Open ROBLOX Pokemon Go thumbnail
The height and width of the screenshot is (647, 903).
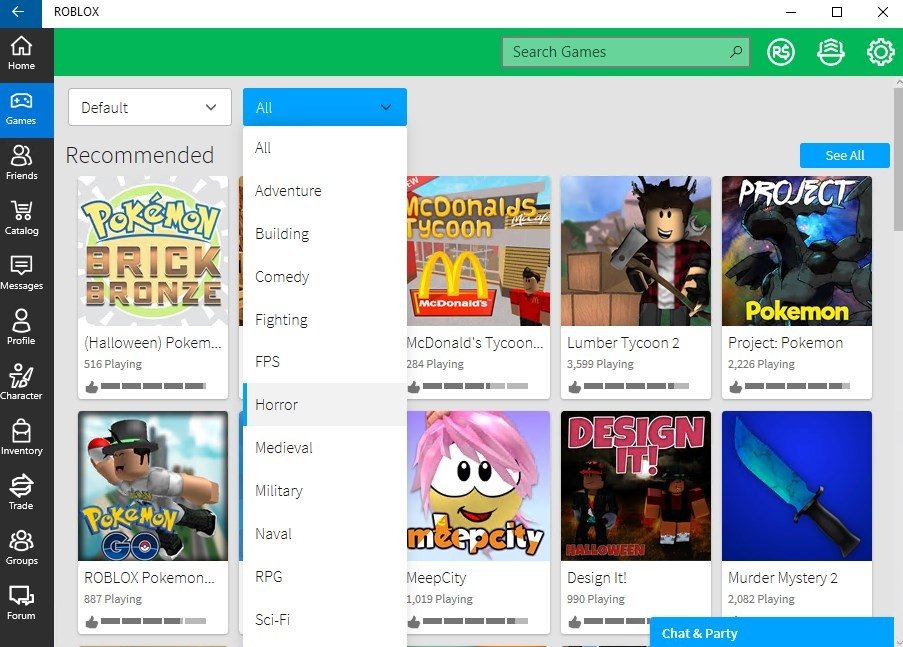tap(153, 486)
